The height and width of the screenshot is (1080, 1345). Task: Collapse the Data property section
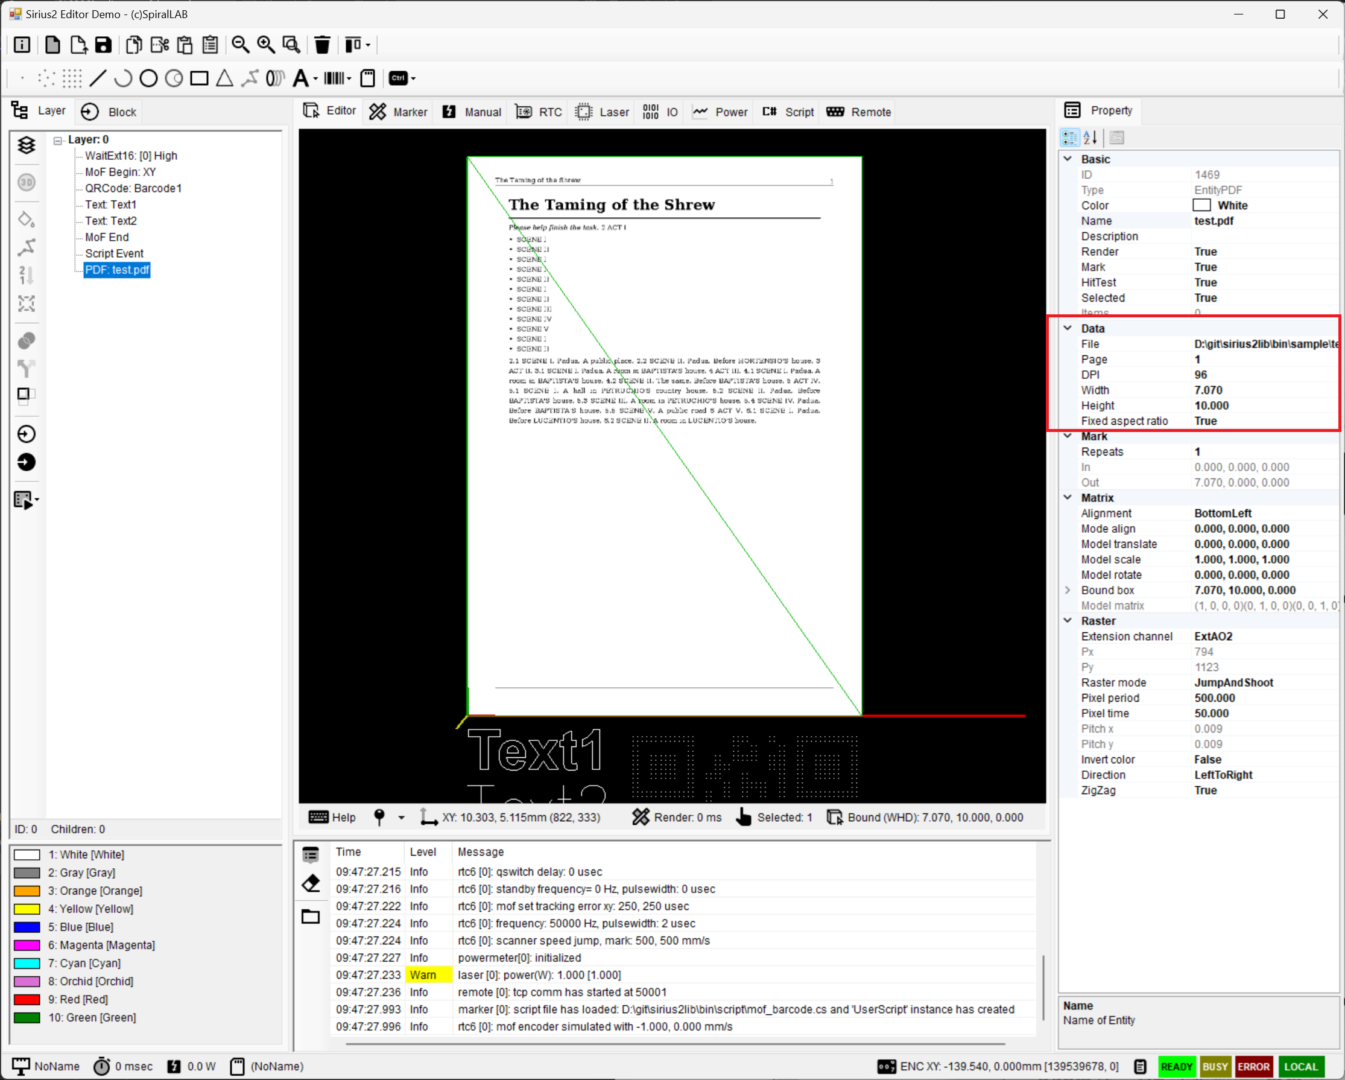pyautogui.click(x=1068, y=328)
